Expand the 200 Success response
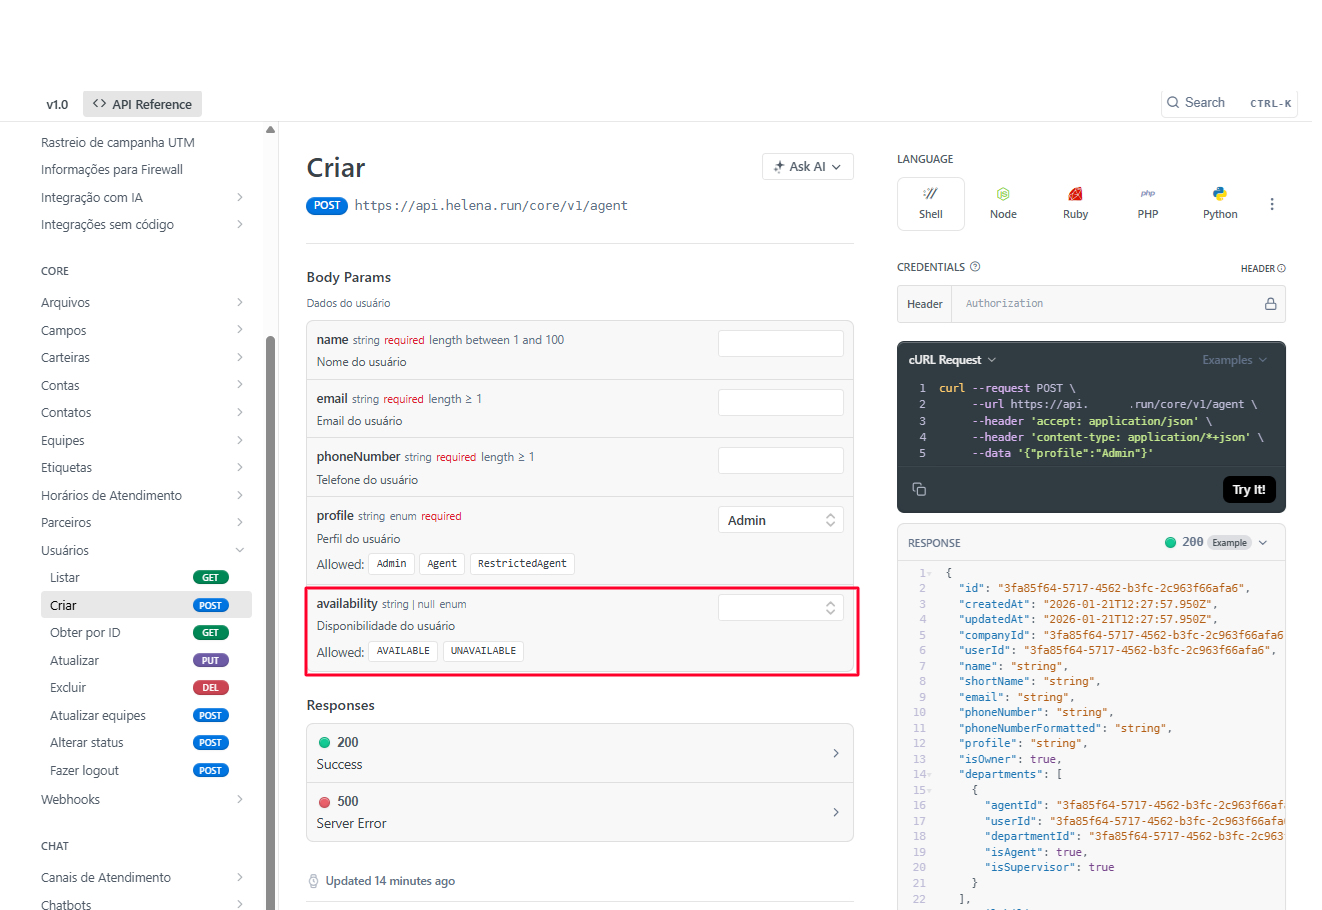This screenshot has width=1322, height=910. point(579,753)
